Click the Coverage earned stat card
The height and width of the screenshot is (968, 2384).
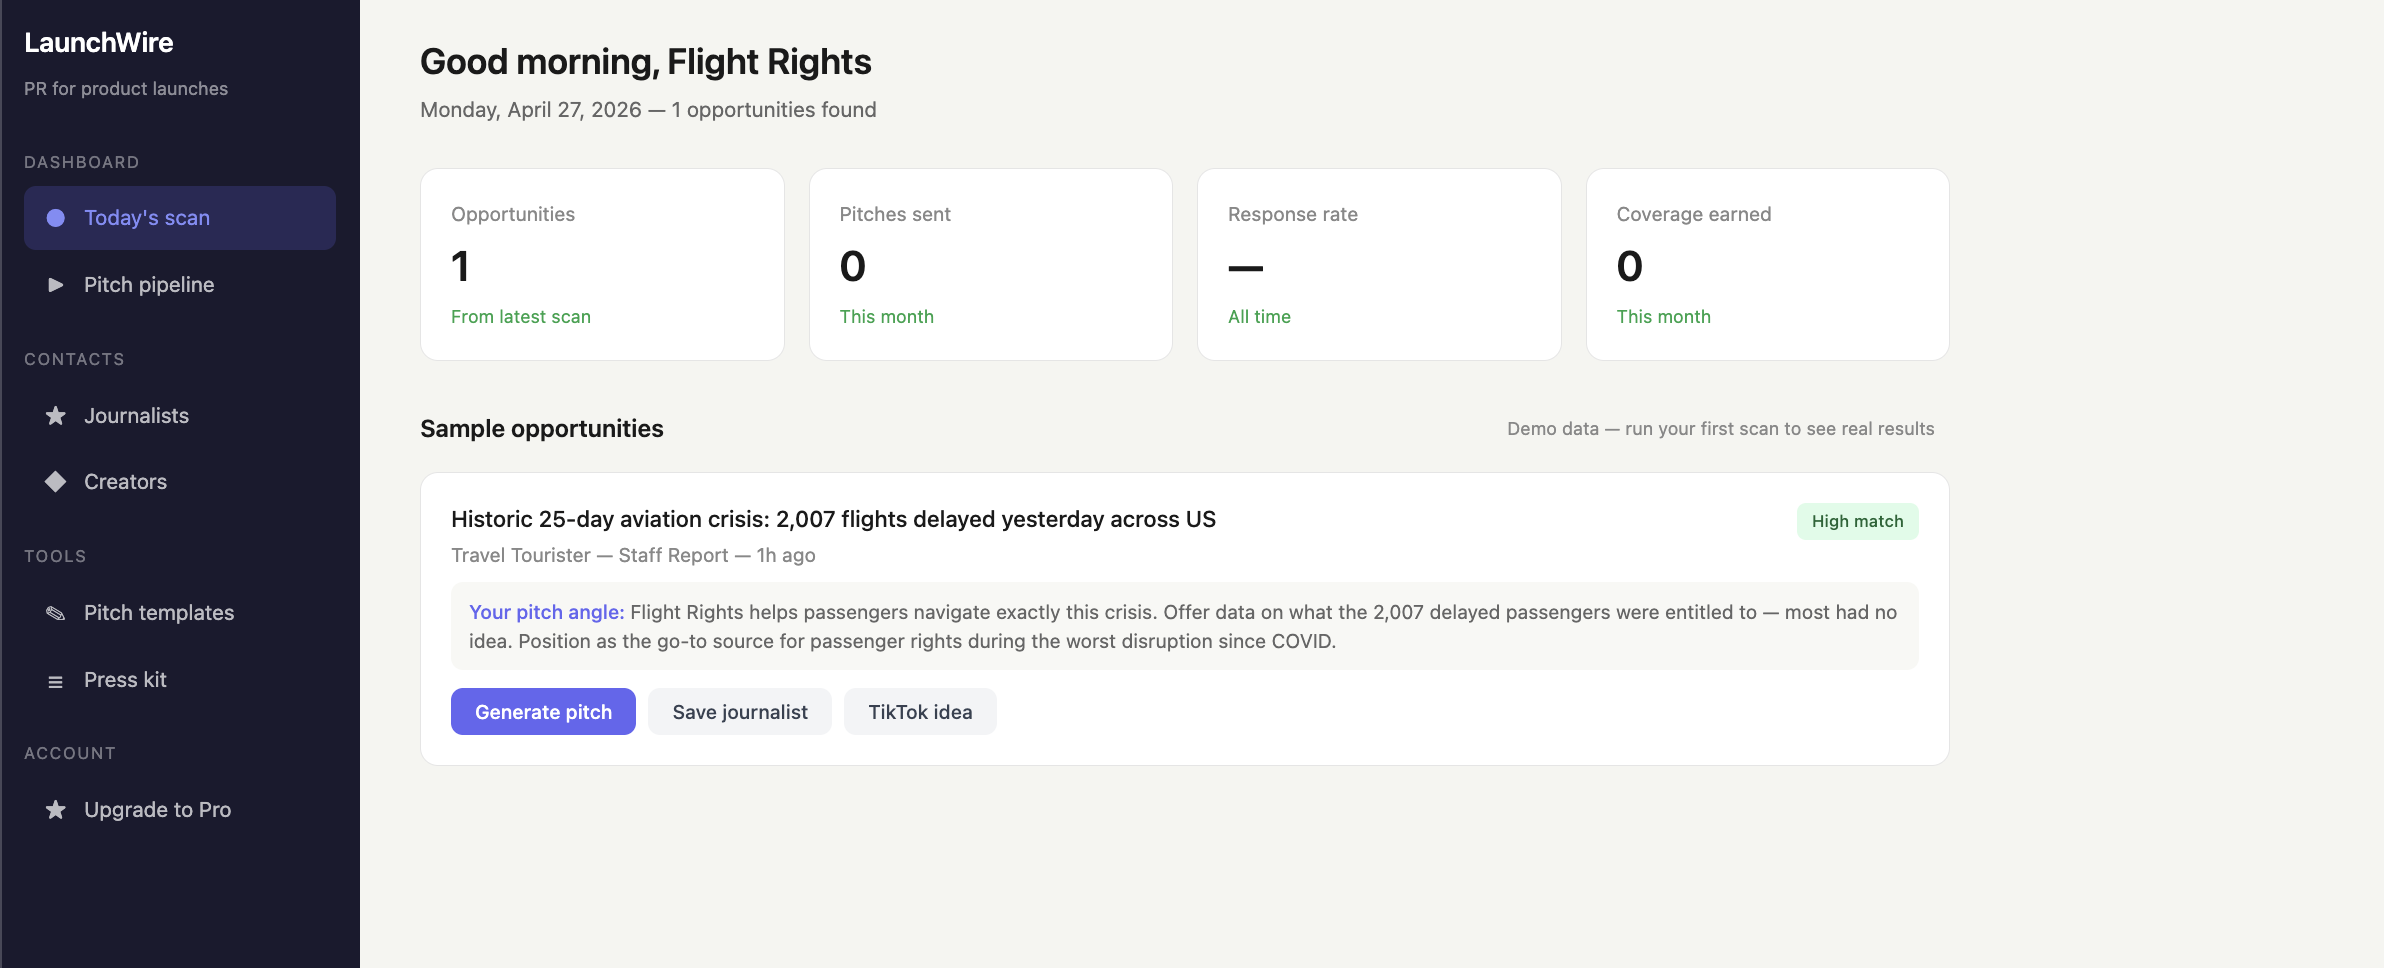[1766, 264]
